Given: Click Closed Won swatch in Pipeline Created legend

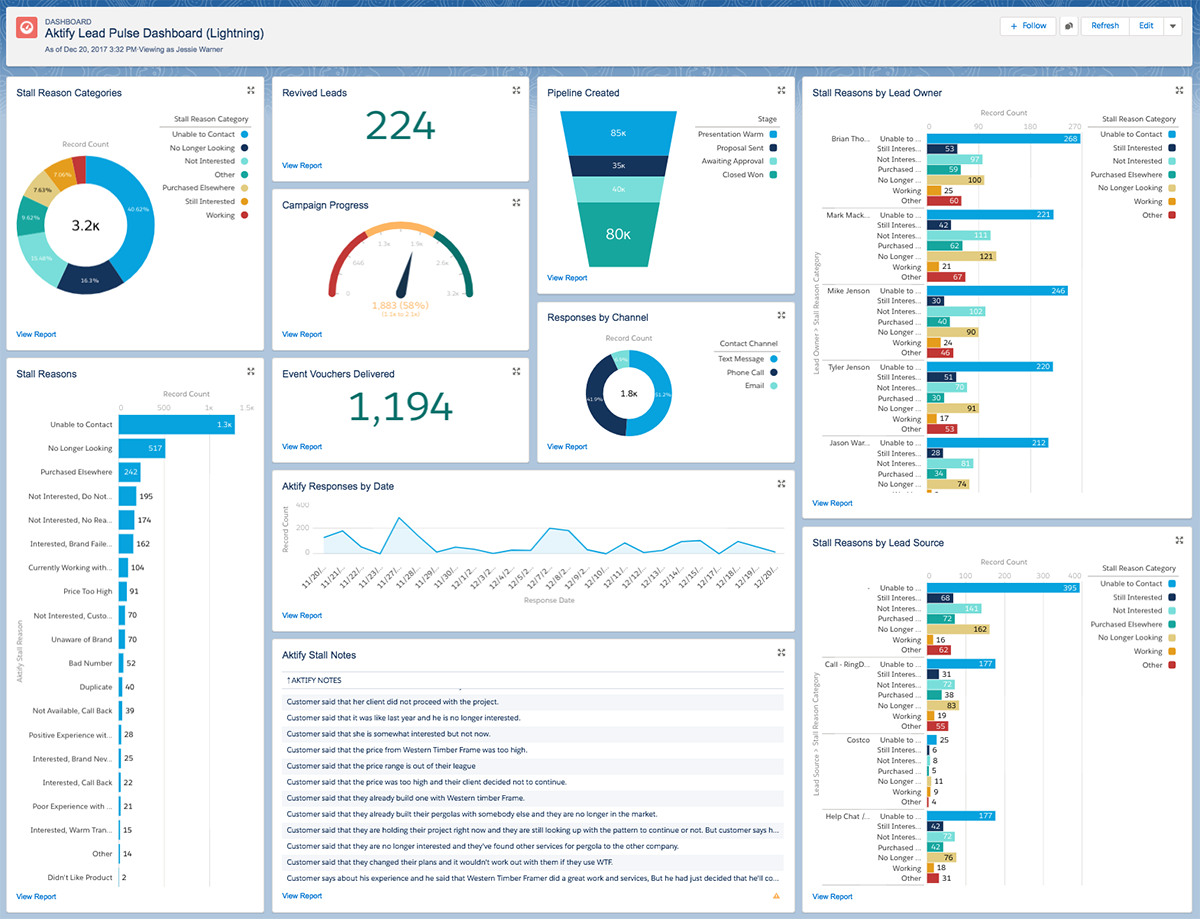Looking at the screenshot, I should coord(773,175).
